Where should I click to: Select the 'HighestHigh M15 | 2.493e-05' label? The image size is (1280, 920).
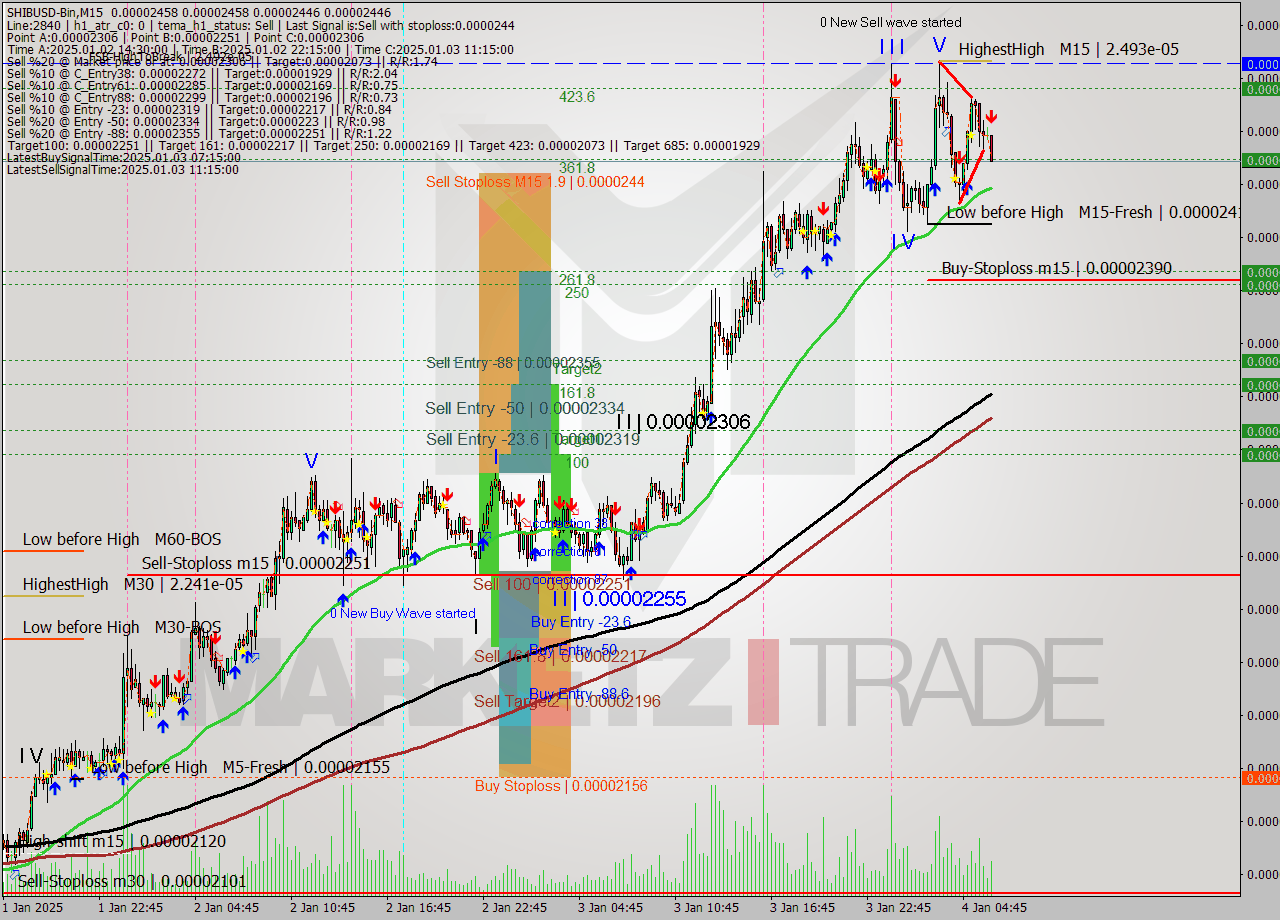tap(1068, 49)
